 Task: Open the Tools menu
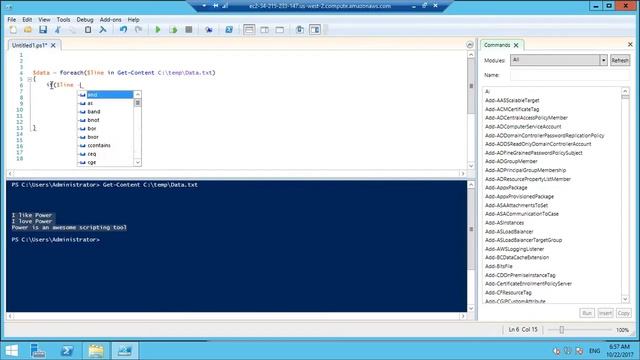(x=63, y=20)
